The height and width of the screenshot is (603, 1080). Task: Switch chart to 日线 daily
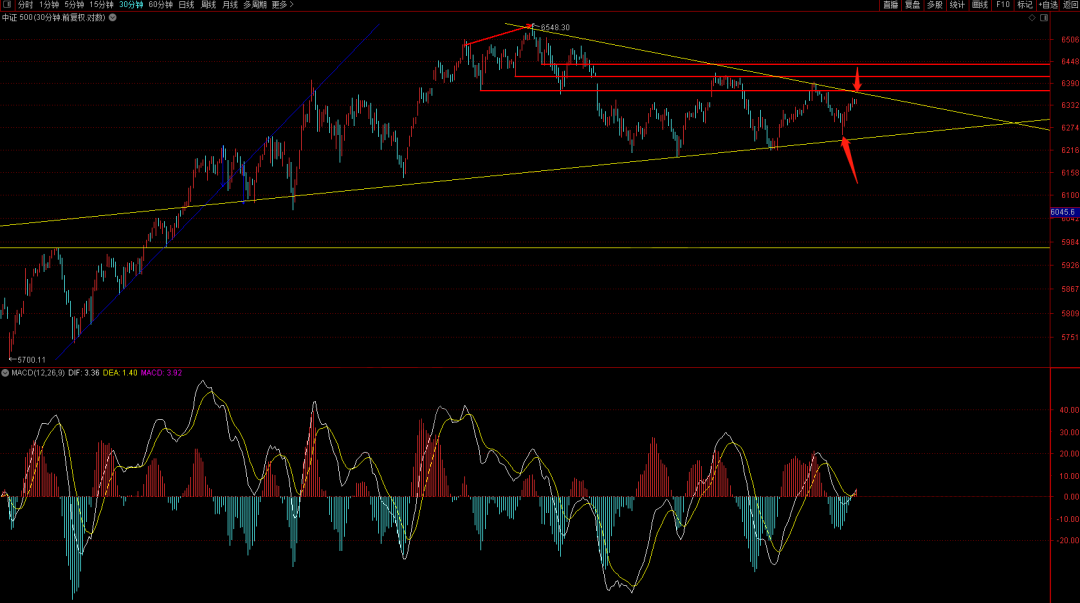click(187, 5)
